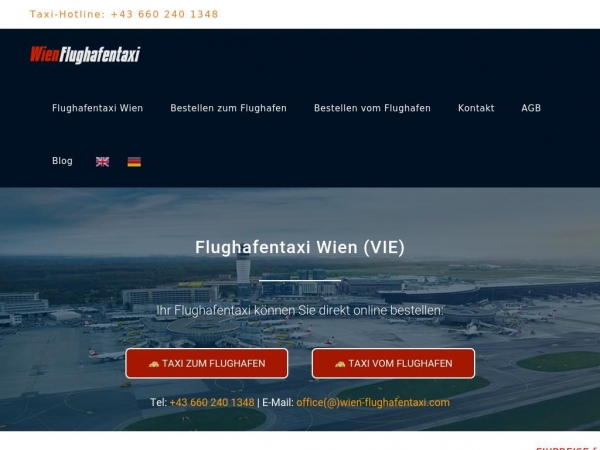Image resolution: width=600 pixels, height=450 pixels.
Task: Click the phone number link below the buttons
Action: (x=212, y=403)
